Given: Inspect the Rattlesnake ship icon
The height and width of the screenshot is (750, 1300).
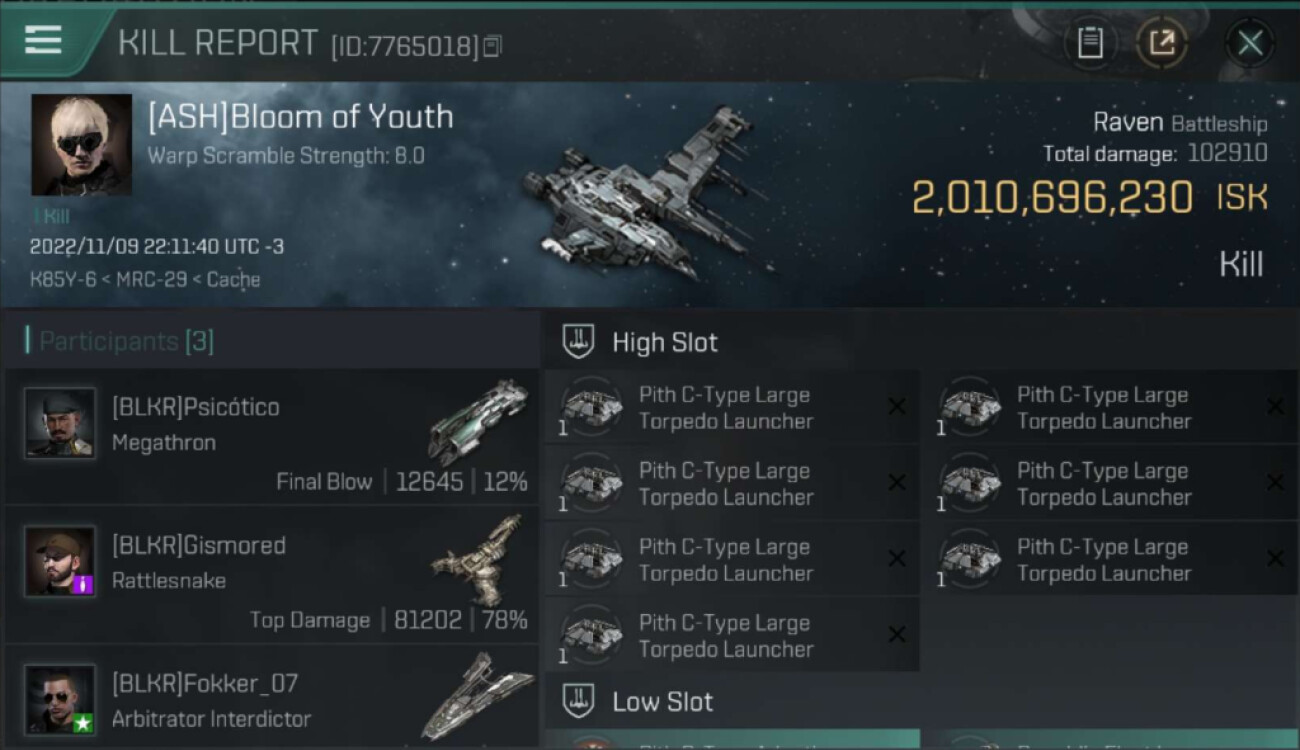Looking at the screenshot, I should coord(478,559).
